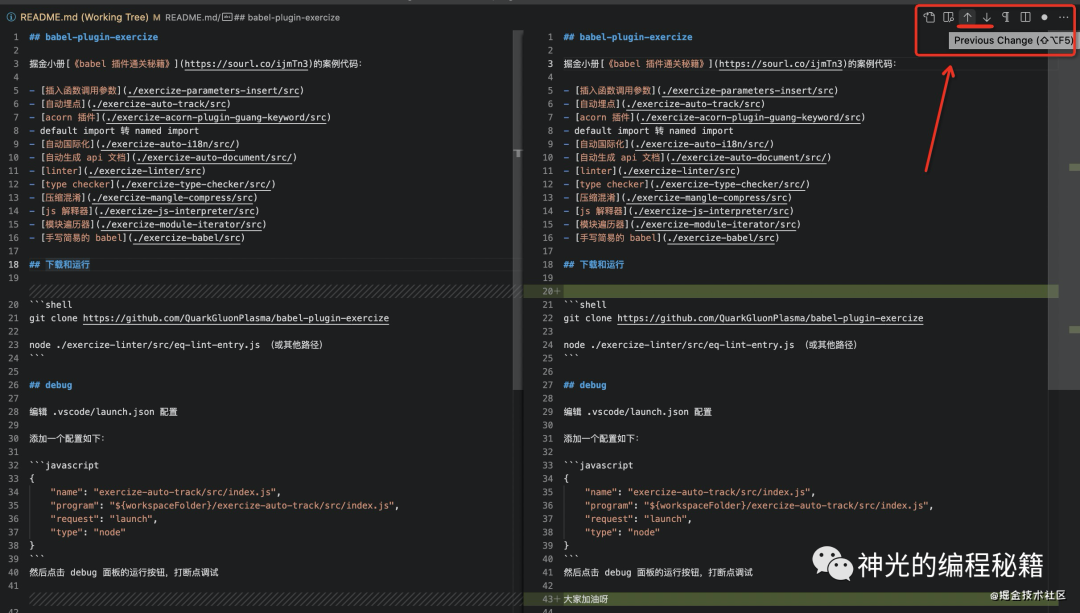Open sourl.co link in left diff pane
This screenshot has height=613, width=1080.
(x=247, y=63)
